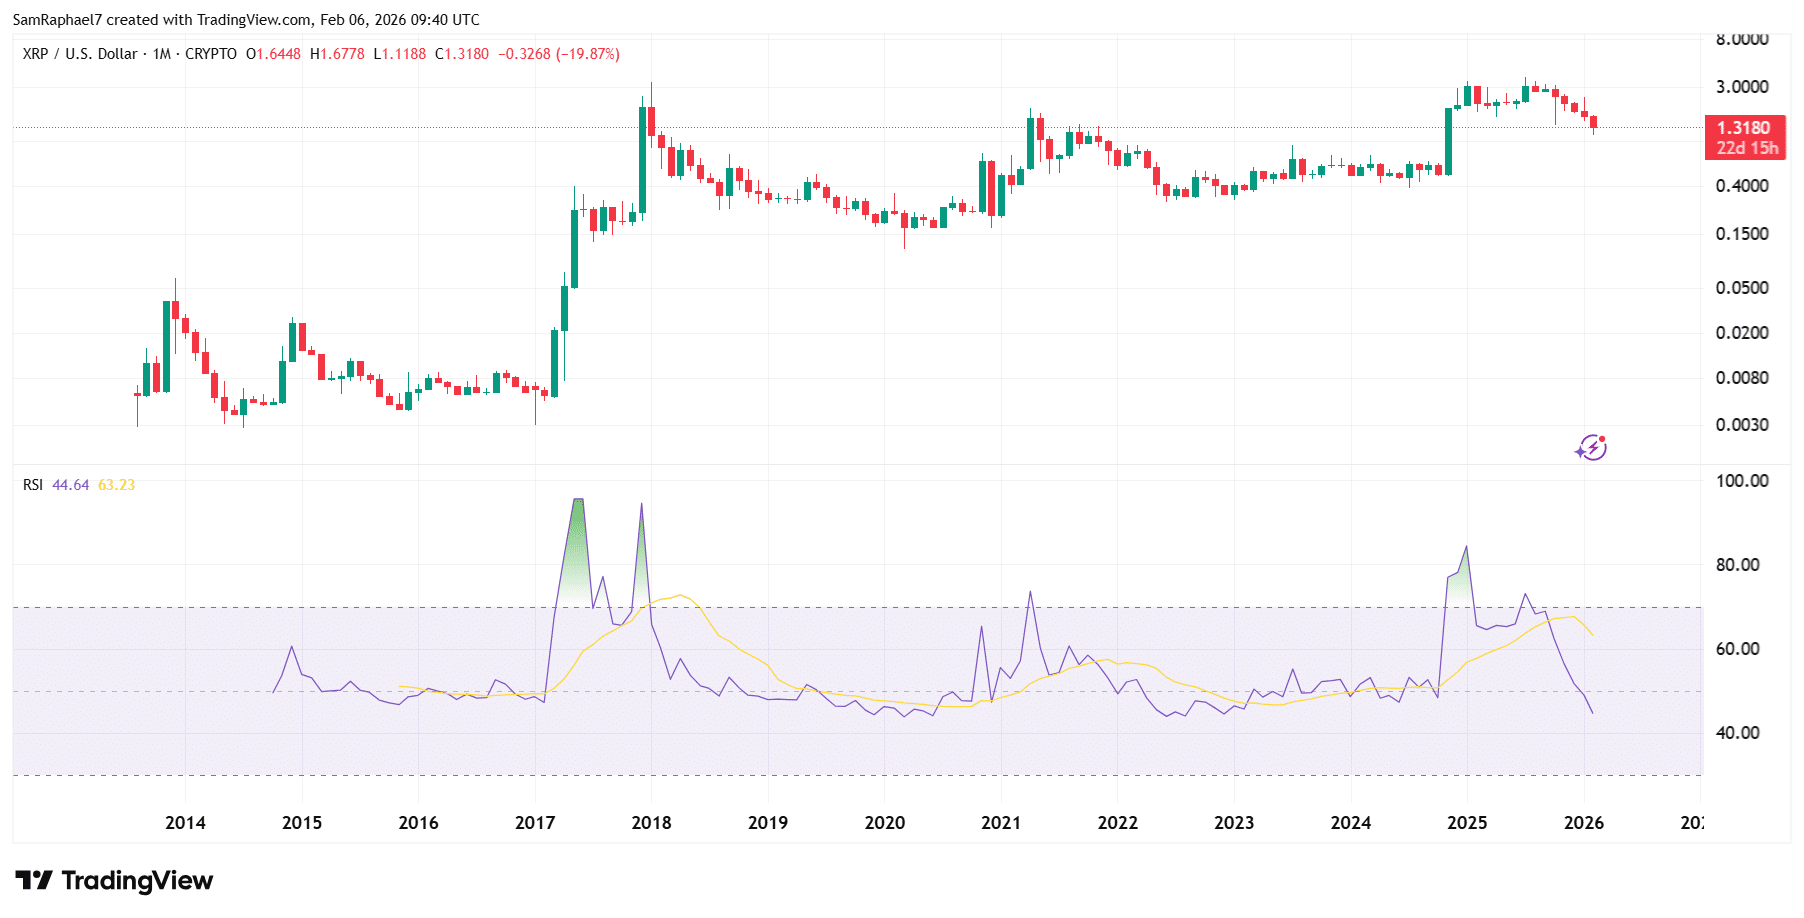
Task: Switch to the 2024 section on time axis
Action: [x=1350, y=824]
